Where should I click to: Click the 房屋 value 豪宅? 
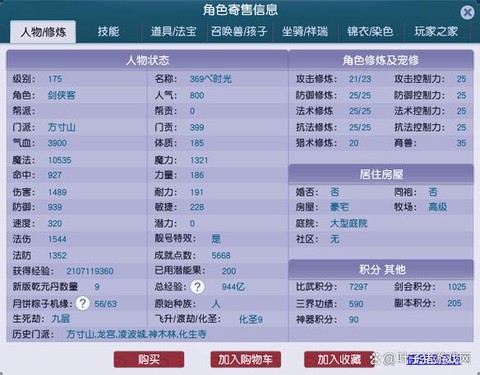point(339,207)
